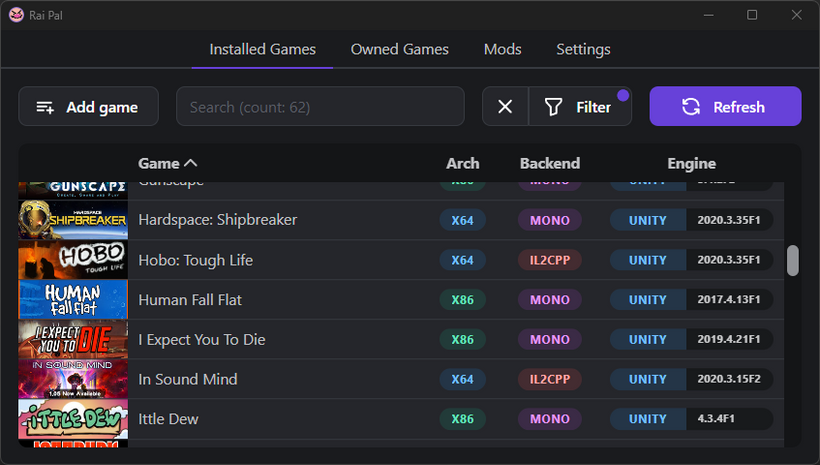Click the Rai Pal app icon in title bar
820x465 pixels.
click(x=15, y=15)
